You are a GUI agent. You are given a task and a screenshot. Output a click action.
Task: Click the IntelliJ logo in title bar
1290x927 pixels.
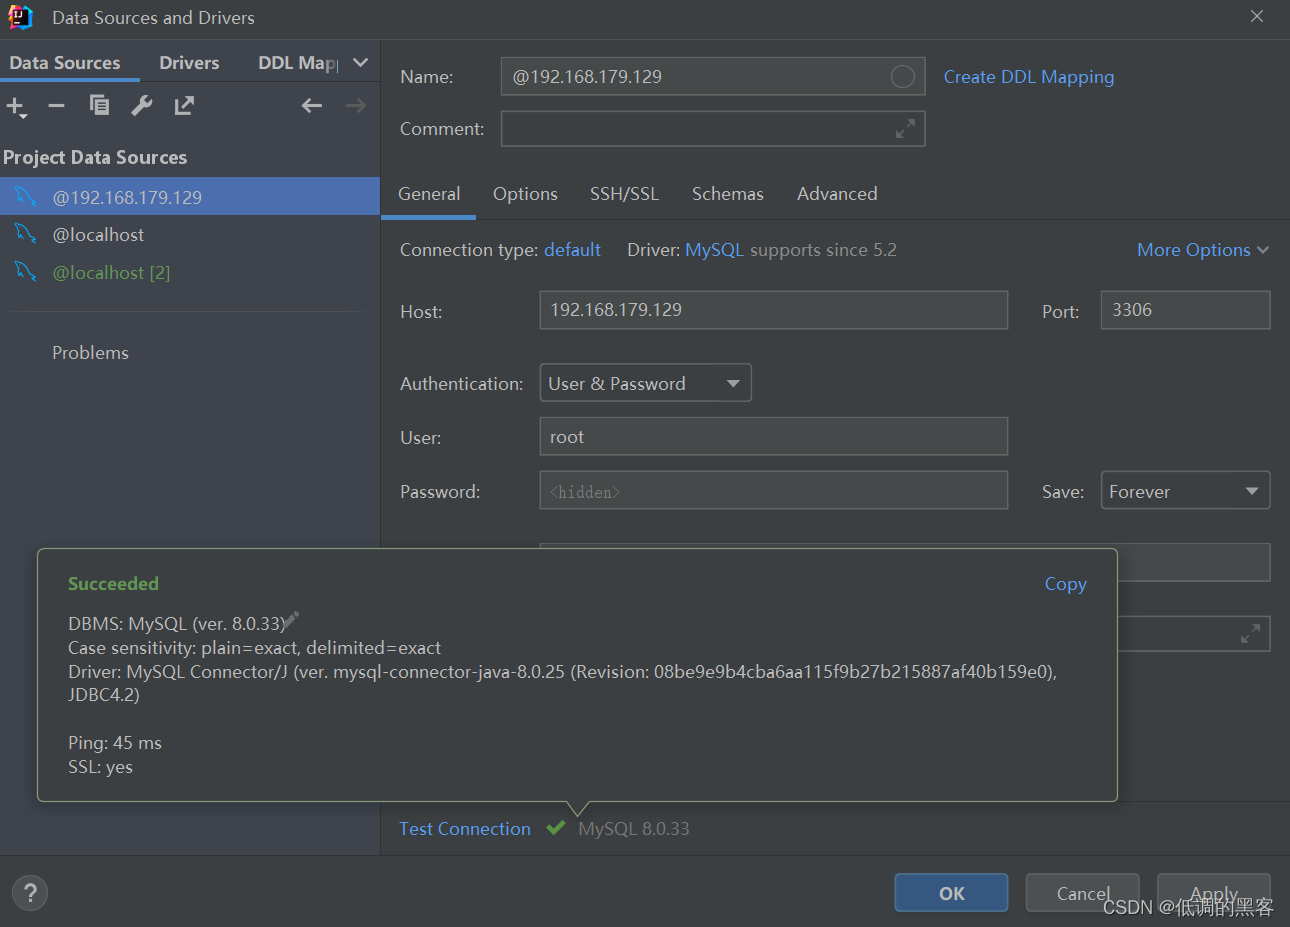pyautogui.click(x=20, y=17)
